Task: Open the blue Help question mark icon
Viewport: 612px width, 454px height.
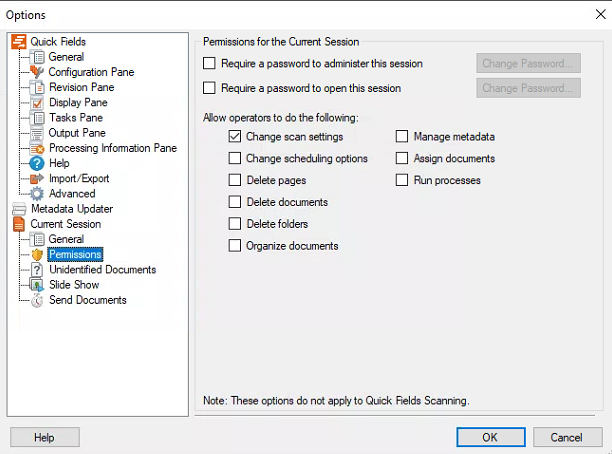Action: [x=37, y=163]
